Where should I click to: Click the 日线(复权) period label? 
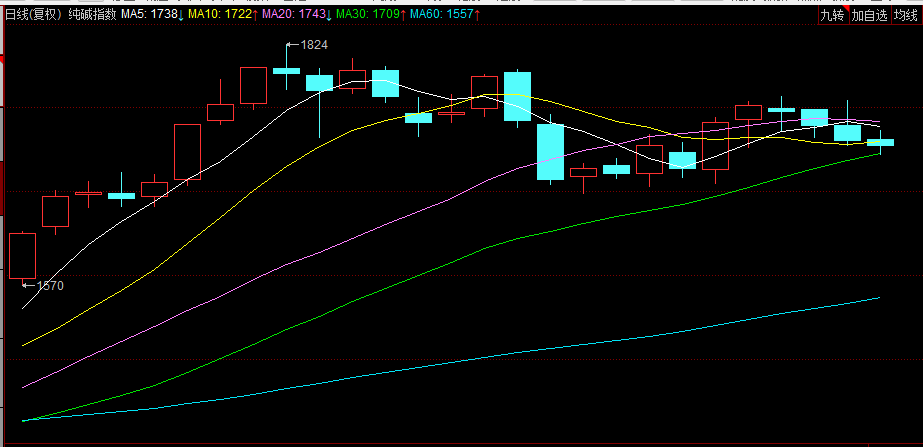point(33,15)
